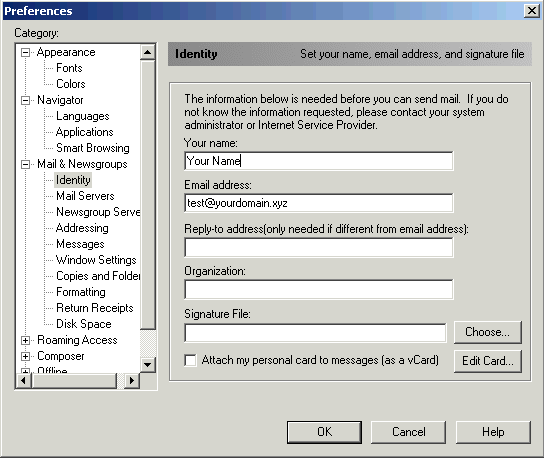Viewport: 544px width, 458px height.
Task: Click in the Signature File field
Action: click(315, 333)
